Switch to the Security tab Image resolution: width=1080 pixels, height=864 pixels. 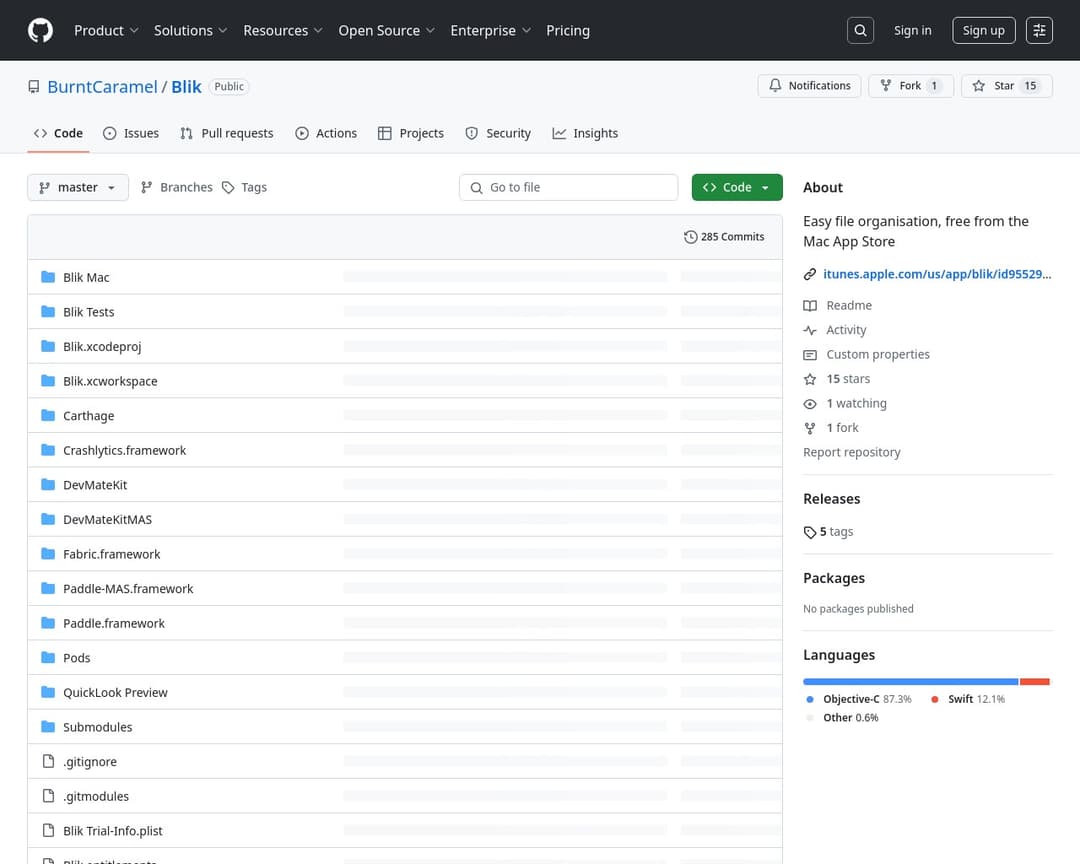[x=498, y=133]
